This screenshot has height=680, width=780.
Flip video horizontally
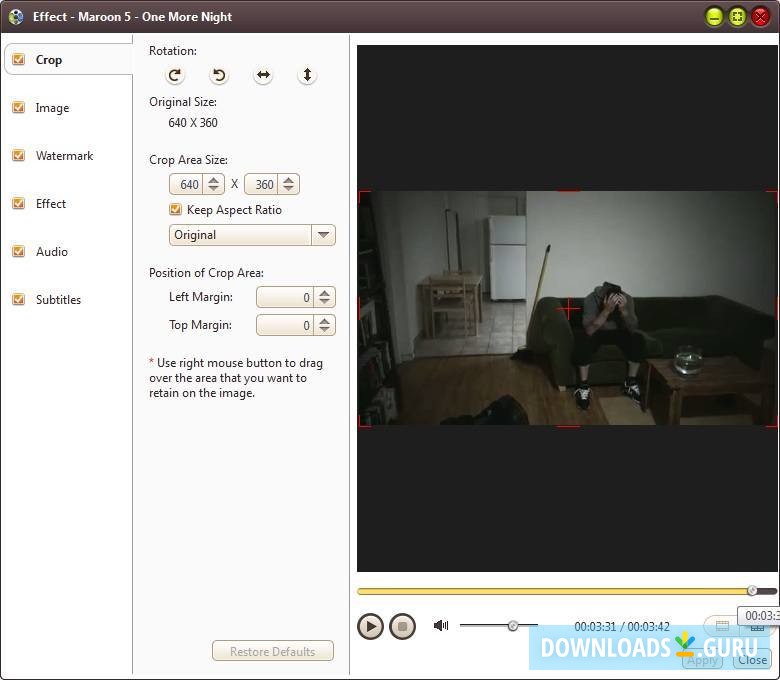point(263,75)
